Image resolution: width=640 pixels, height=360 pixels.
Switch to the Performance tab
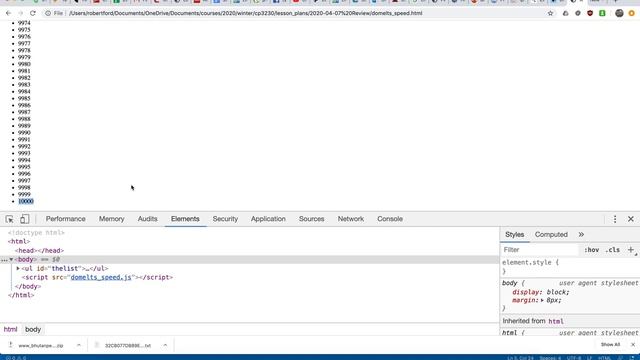coord(65,219)
